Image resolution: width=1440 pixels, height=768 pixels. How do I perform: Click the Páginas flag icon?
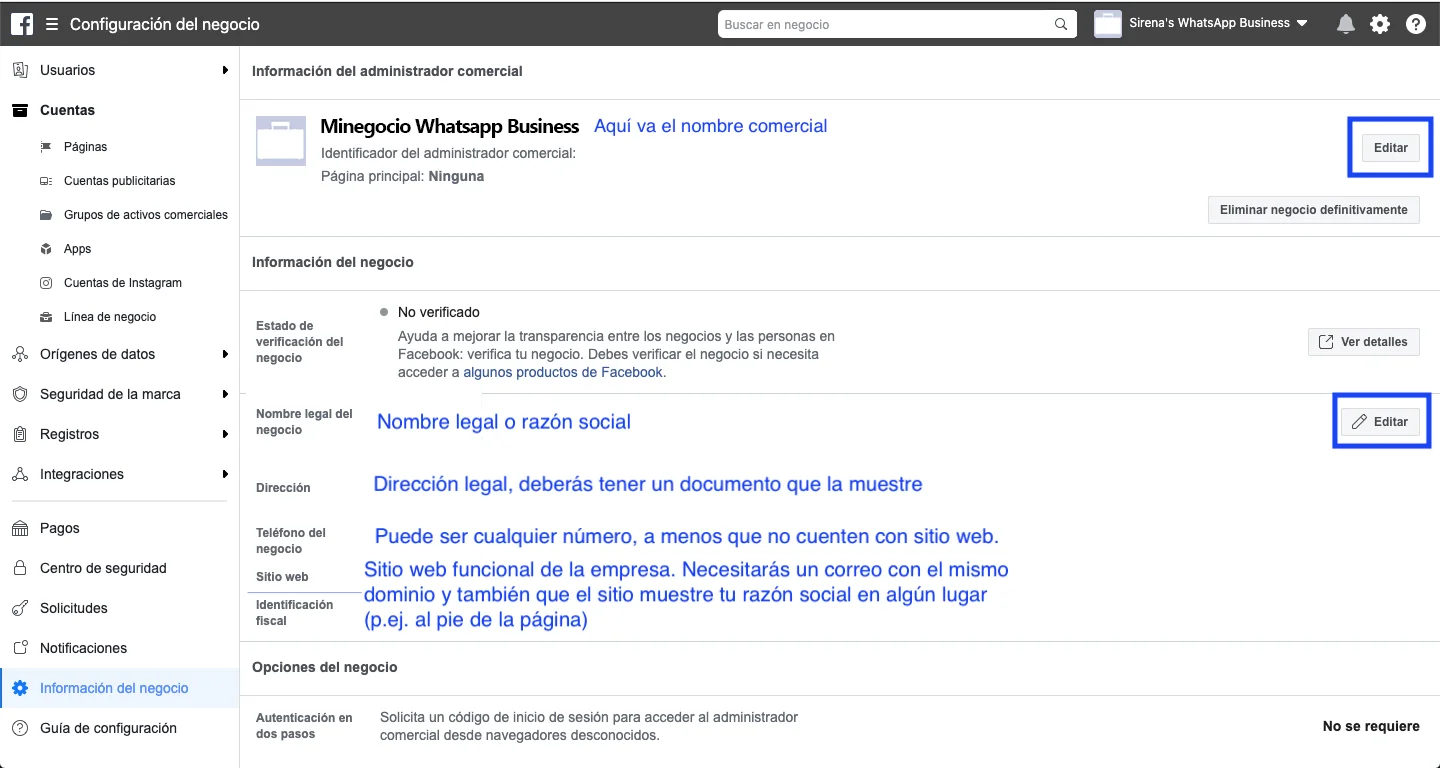click(x=46, y=147)
